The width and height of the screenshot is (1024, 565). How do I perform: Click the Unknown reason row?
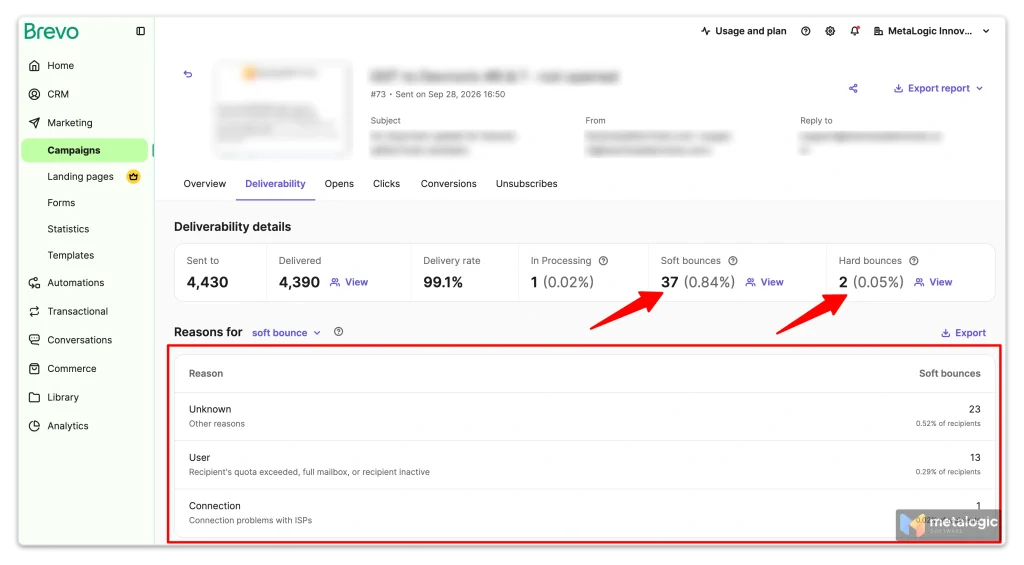584,416
